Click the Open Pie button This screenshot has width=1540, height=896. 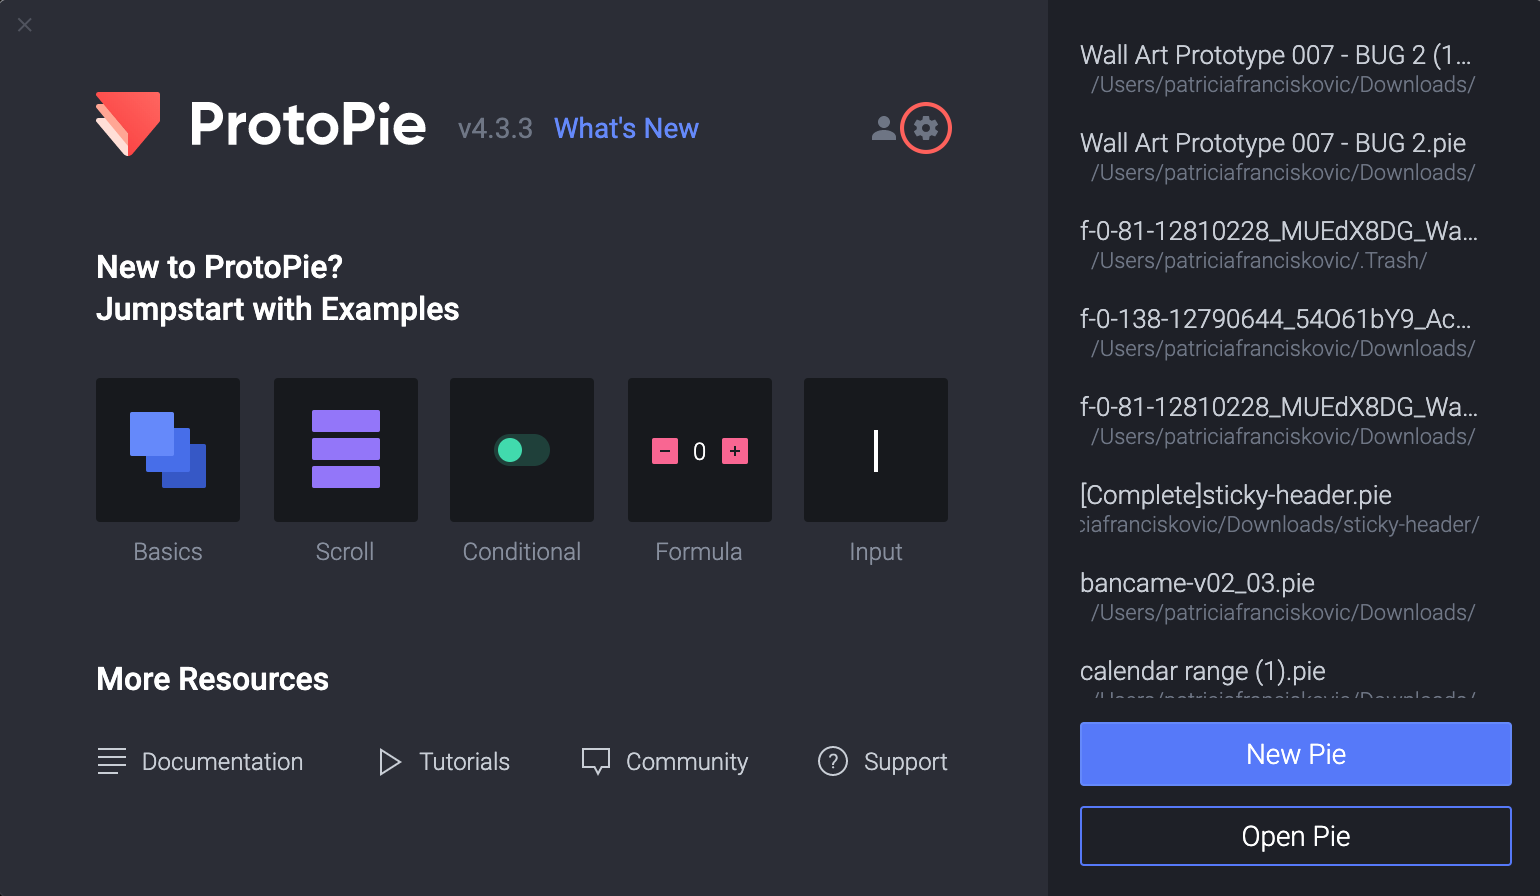click(1295, 836)
